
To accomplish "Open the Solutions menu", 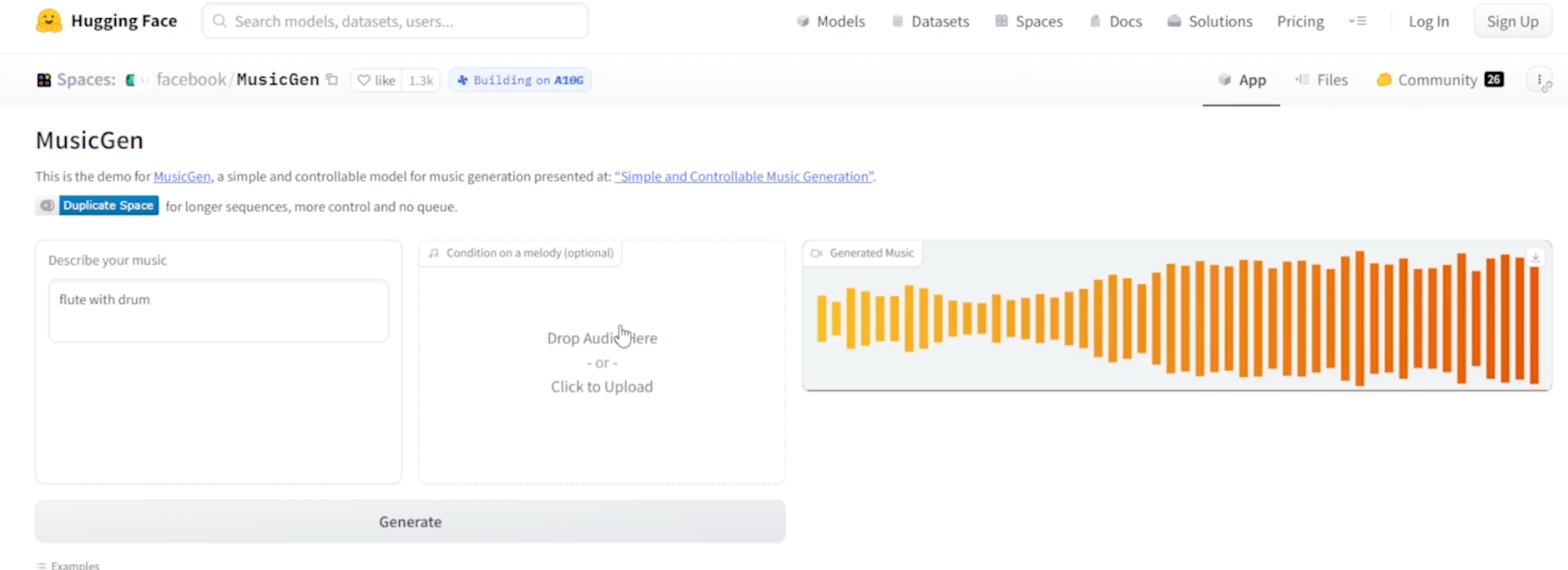I will tap(1209, 21).
